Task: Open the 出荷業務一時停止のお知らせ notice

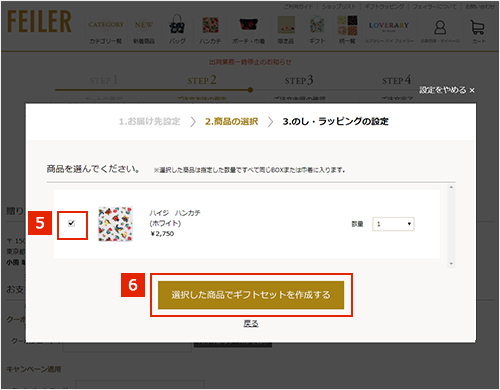Action: 250,62
